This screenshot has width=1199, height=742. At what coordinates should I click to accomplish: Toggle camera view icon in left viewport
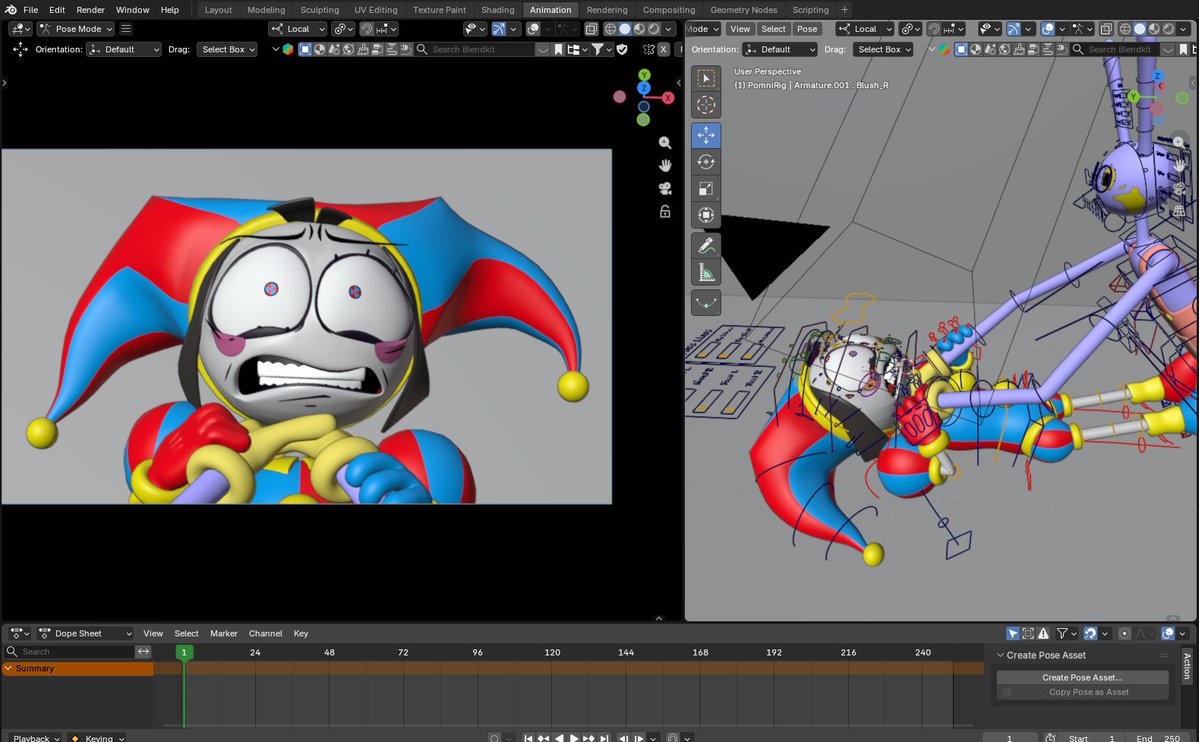click(664, 188)
